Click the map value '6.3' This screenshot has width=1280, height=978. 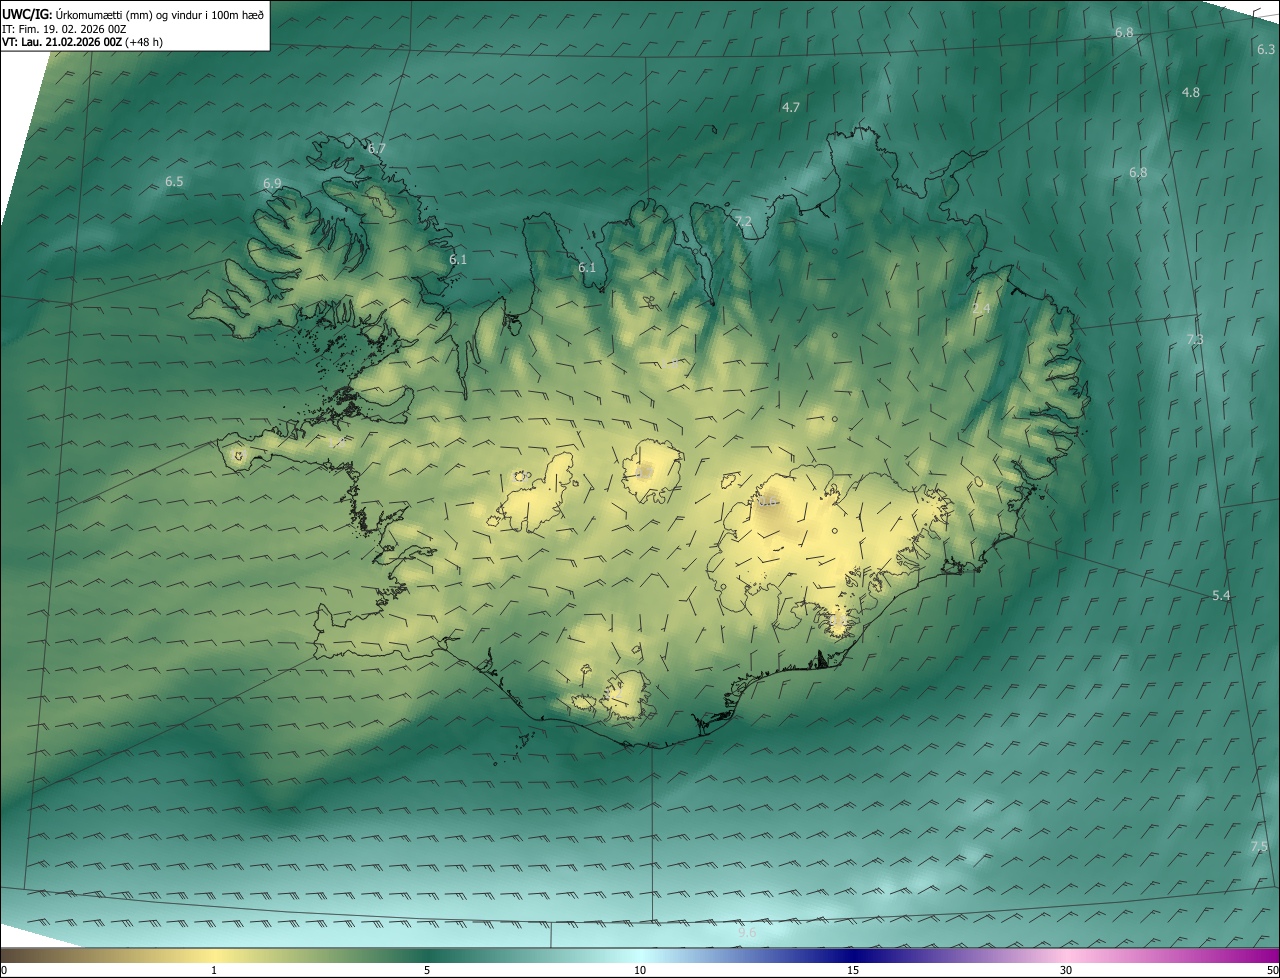click(1266, 49)
